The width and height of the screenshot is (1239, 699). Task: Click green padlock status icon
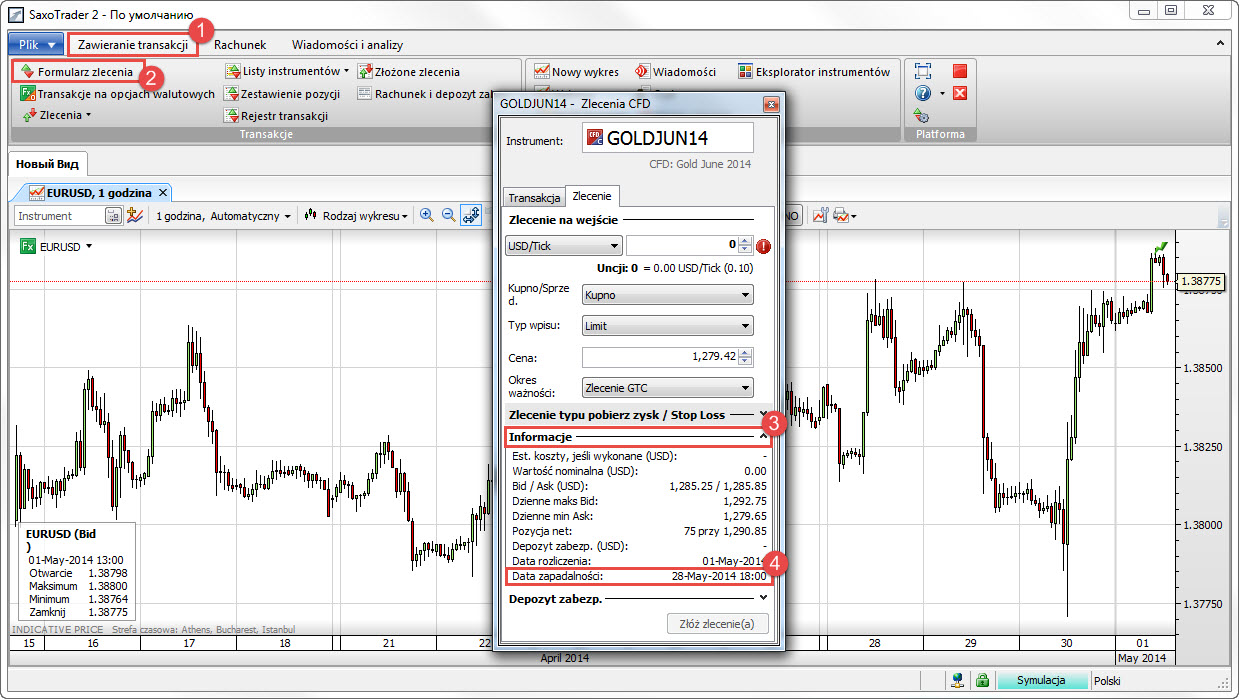pyautogui.click(x=983, y=680)
